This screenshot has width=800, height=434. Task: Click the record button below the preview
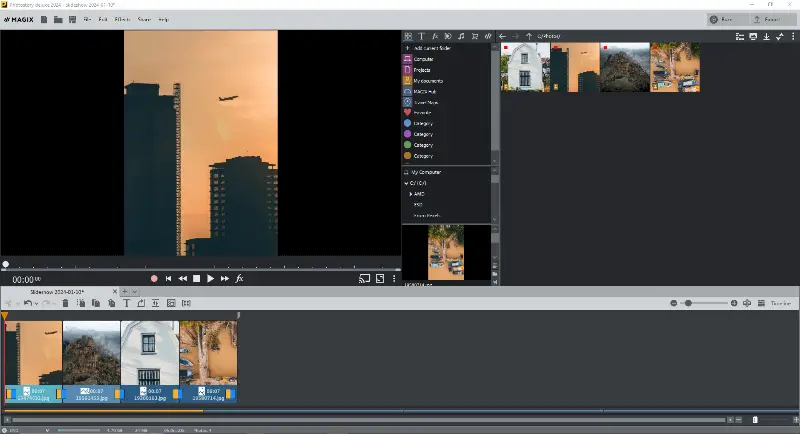[x=154, y=278]
